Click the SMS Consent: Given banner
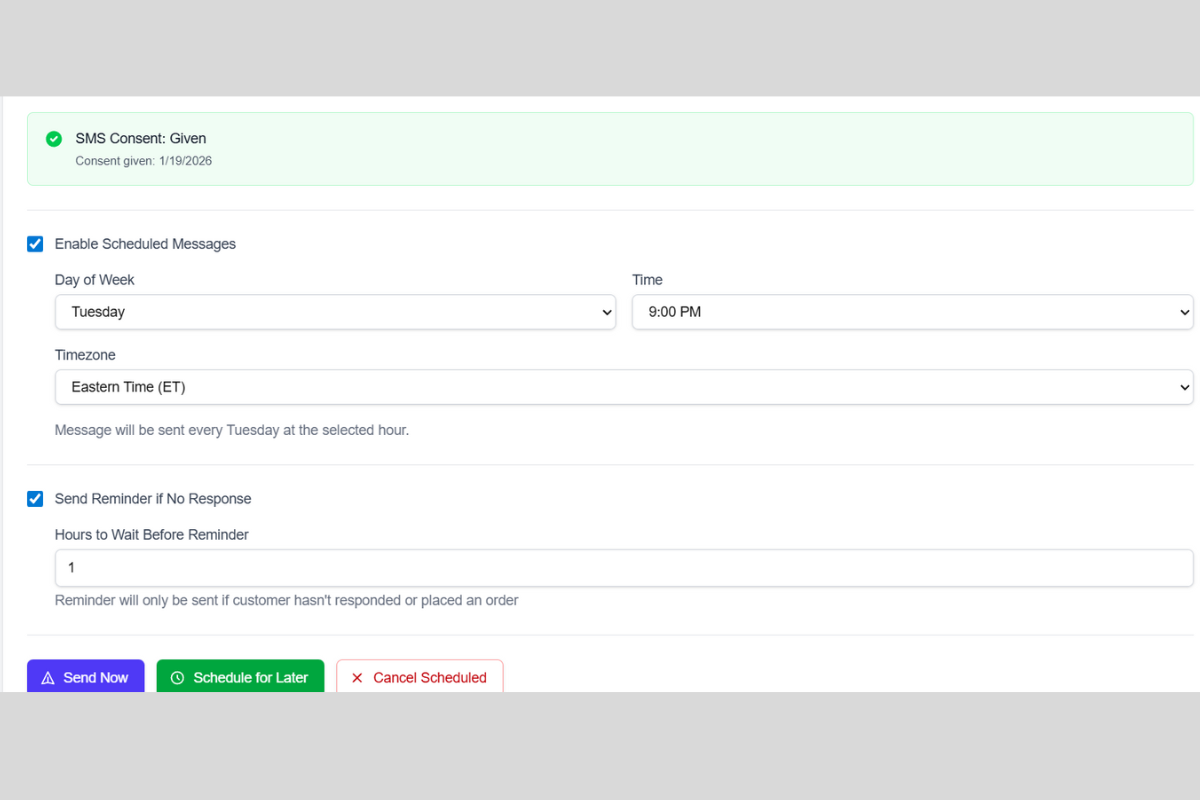The width and height of the screenshot is (1200, 800). [600, 148]
